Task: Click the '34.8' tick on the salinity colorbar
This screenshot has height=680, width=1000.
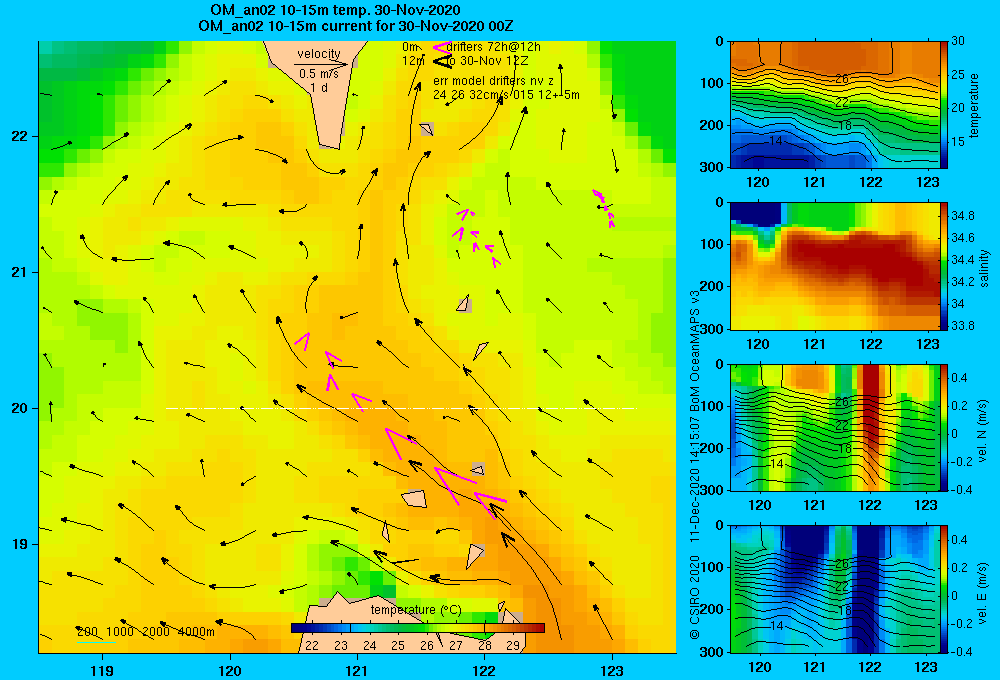Action: [962, 216]
